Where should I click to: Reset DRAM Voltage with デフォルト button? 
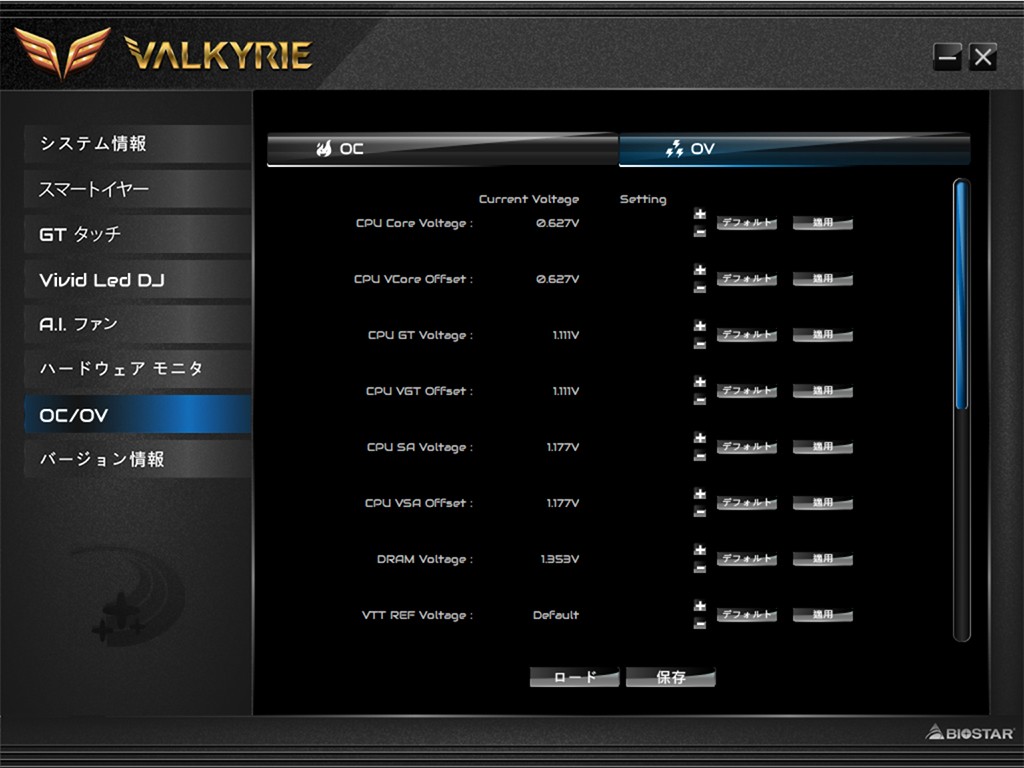click(x=747, y=559)
